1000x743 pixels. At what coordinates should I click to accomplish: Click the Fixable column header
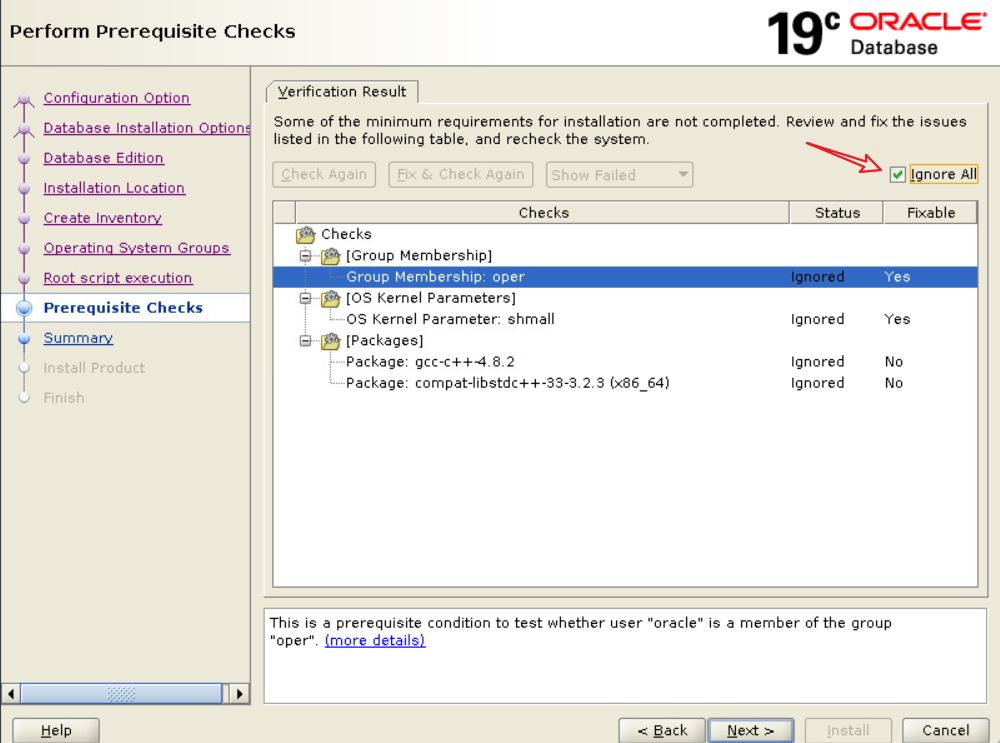click(930, 212)
